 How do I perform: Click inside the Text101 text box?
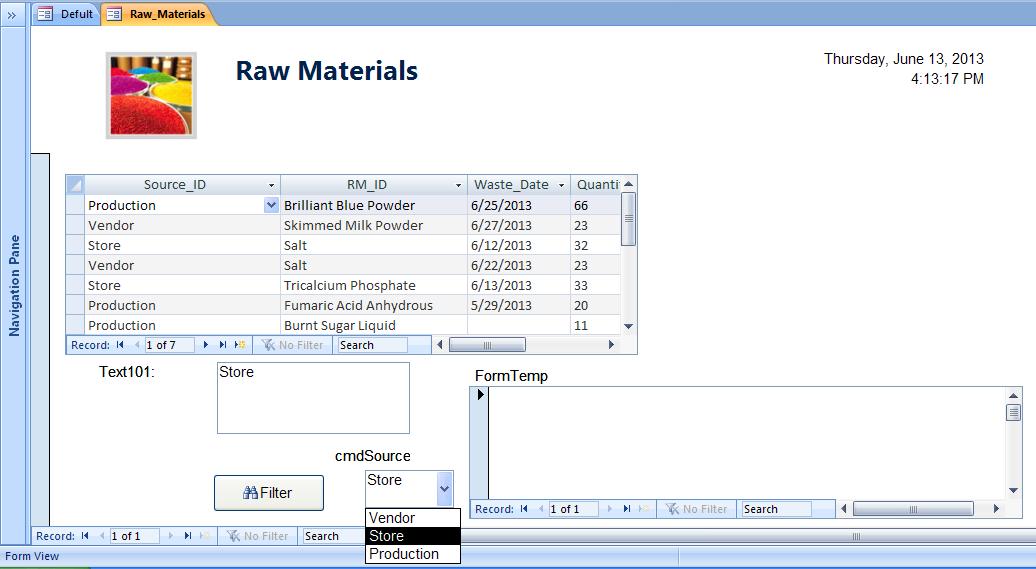tap(312, 398)
